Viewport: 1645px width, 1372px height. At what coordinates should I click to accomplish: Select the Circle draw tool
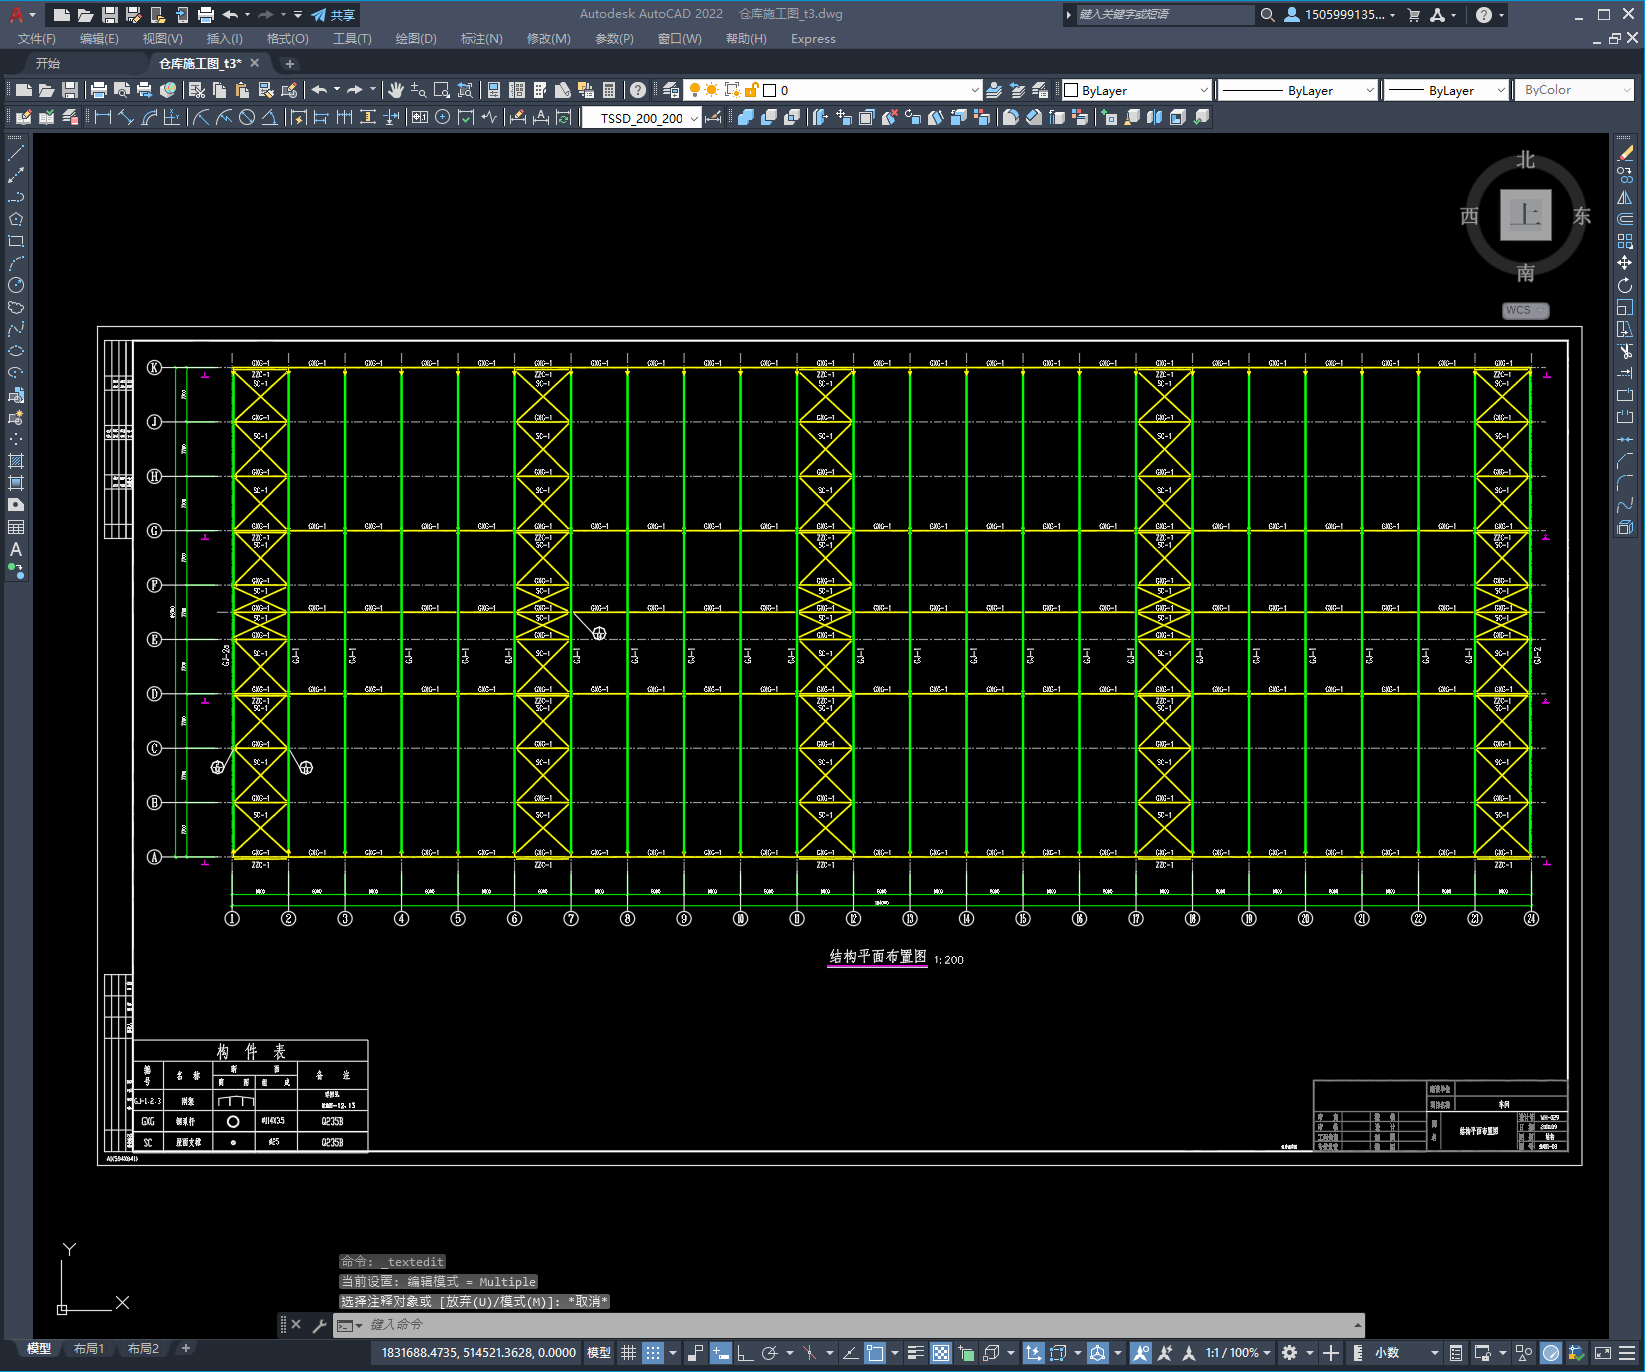click(16, 285)
